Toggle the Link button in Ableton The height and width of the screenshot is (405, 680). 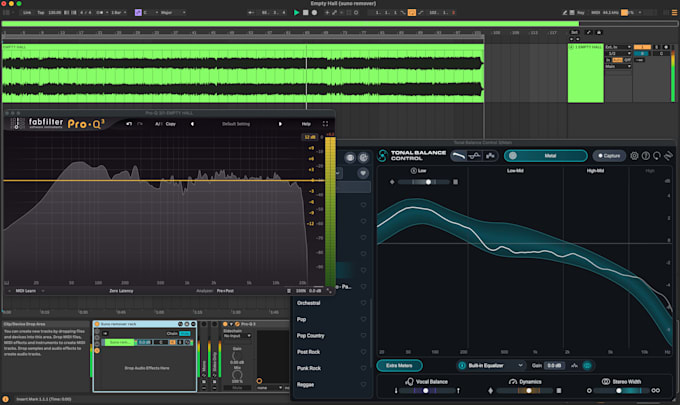click(27, 13)
